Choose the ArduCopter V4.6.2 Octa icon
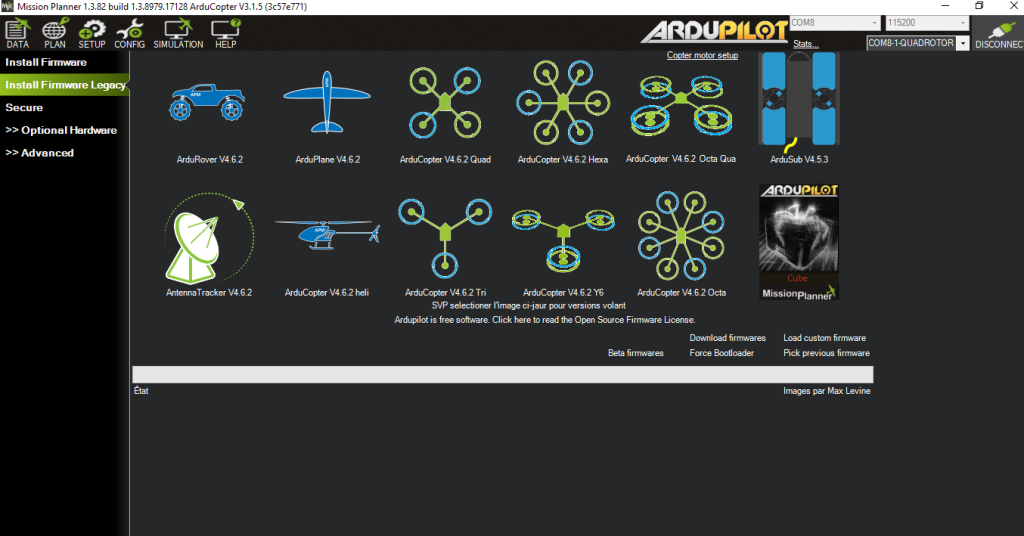1024x536 pixels. tap(680, 236)
